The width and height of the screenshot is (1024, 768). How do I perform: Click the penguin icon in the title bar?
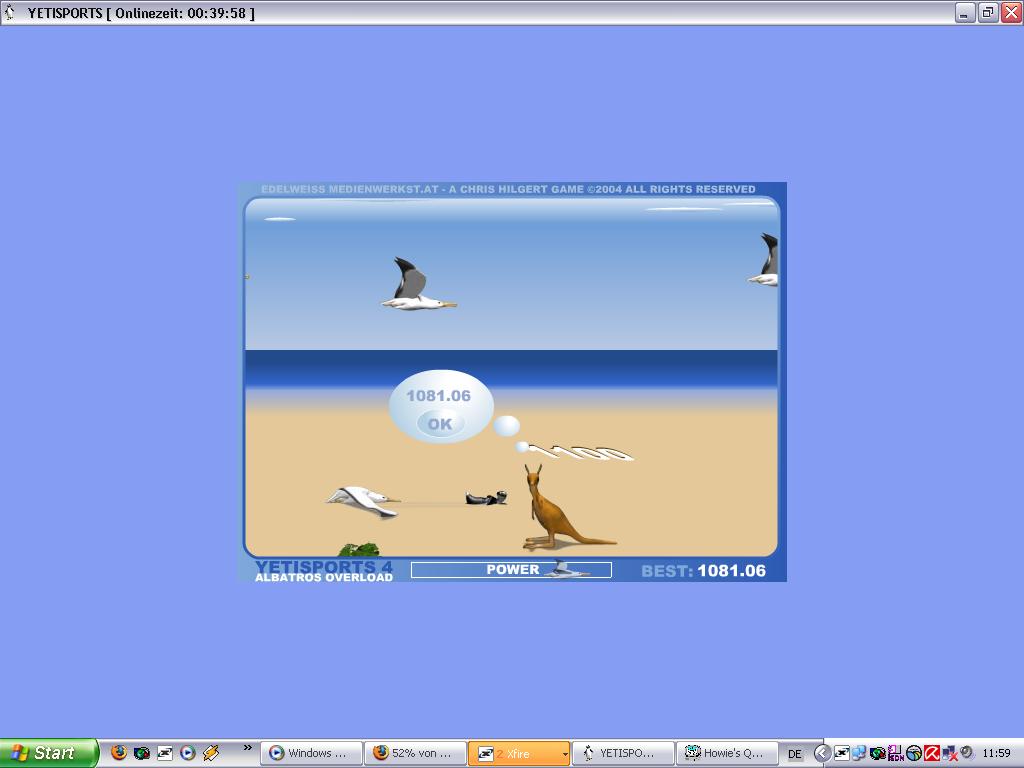[x=10, y=12]
